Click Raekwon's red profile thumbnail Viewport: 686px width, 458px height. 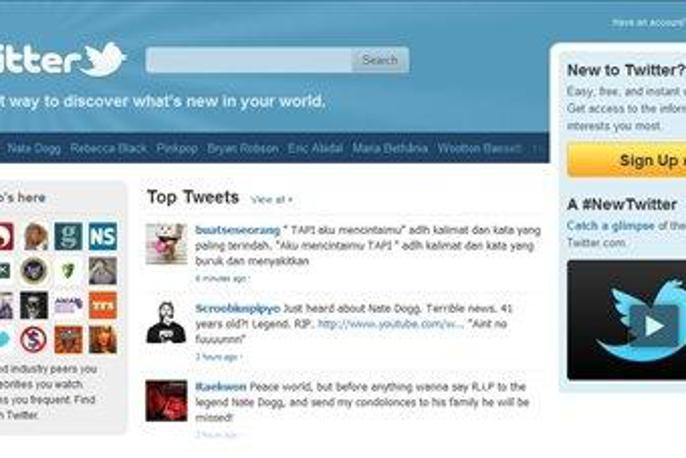(166, 401)
